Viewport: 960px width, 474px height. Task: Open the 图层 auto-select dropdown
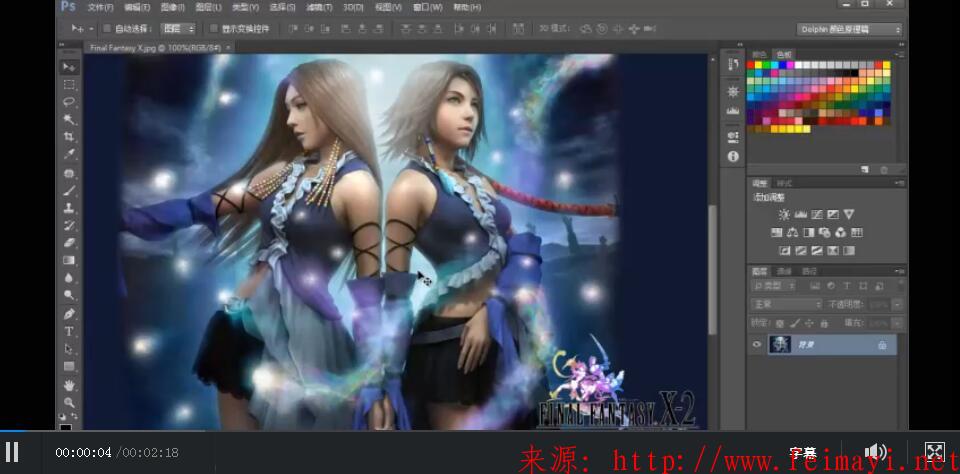tap(178, 28)
